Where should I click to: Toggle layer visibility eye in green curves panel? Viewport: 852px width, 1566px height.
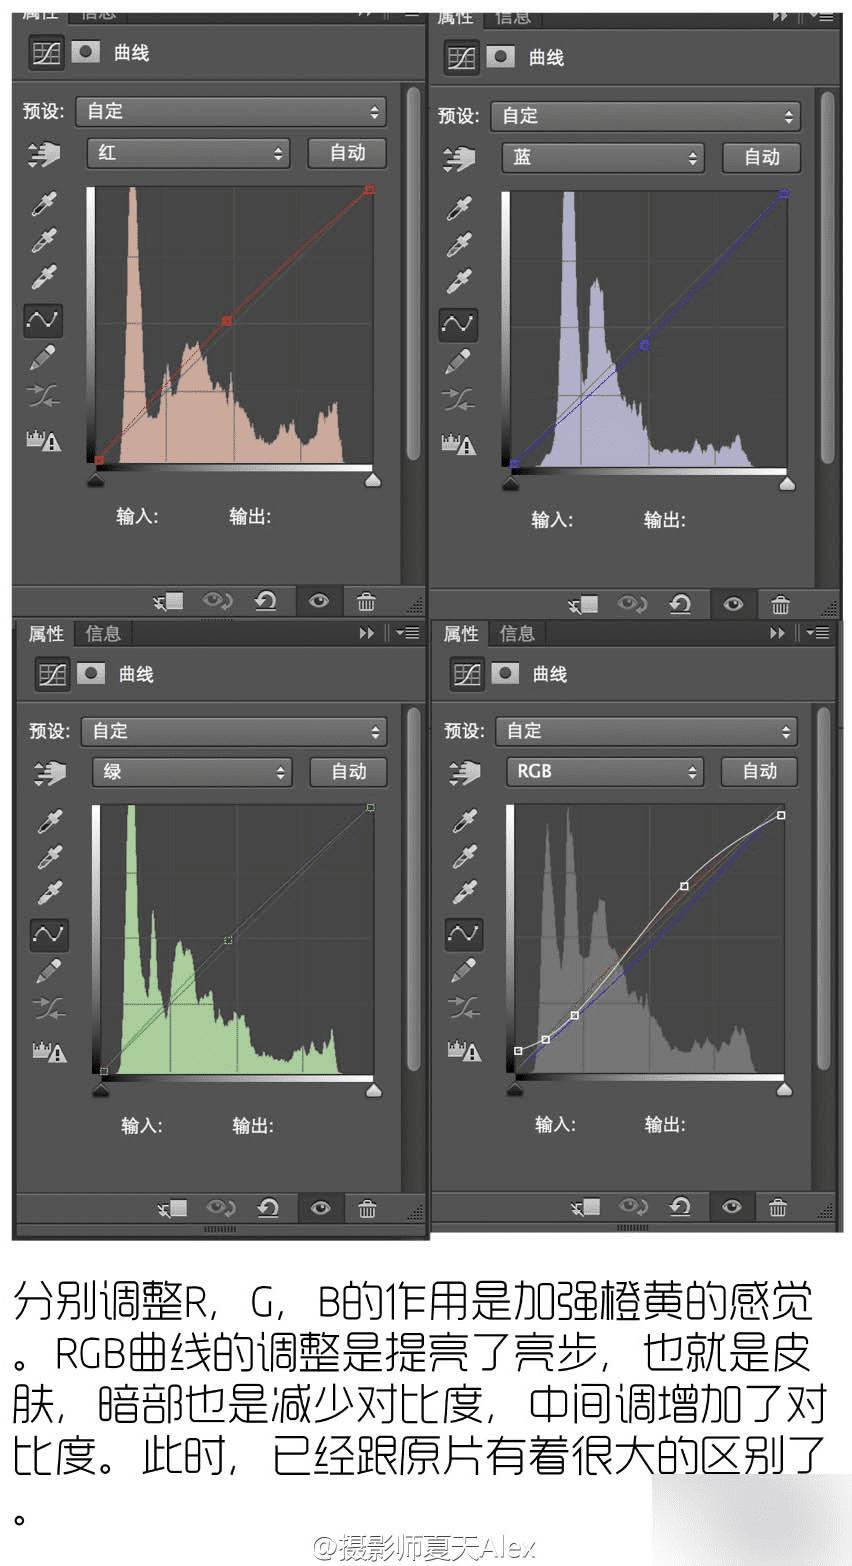coord(320,1208)
